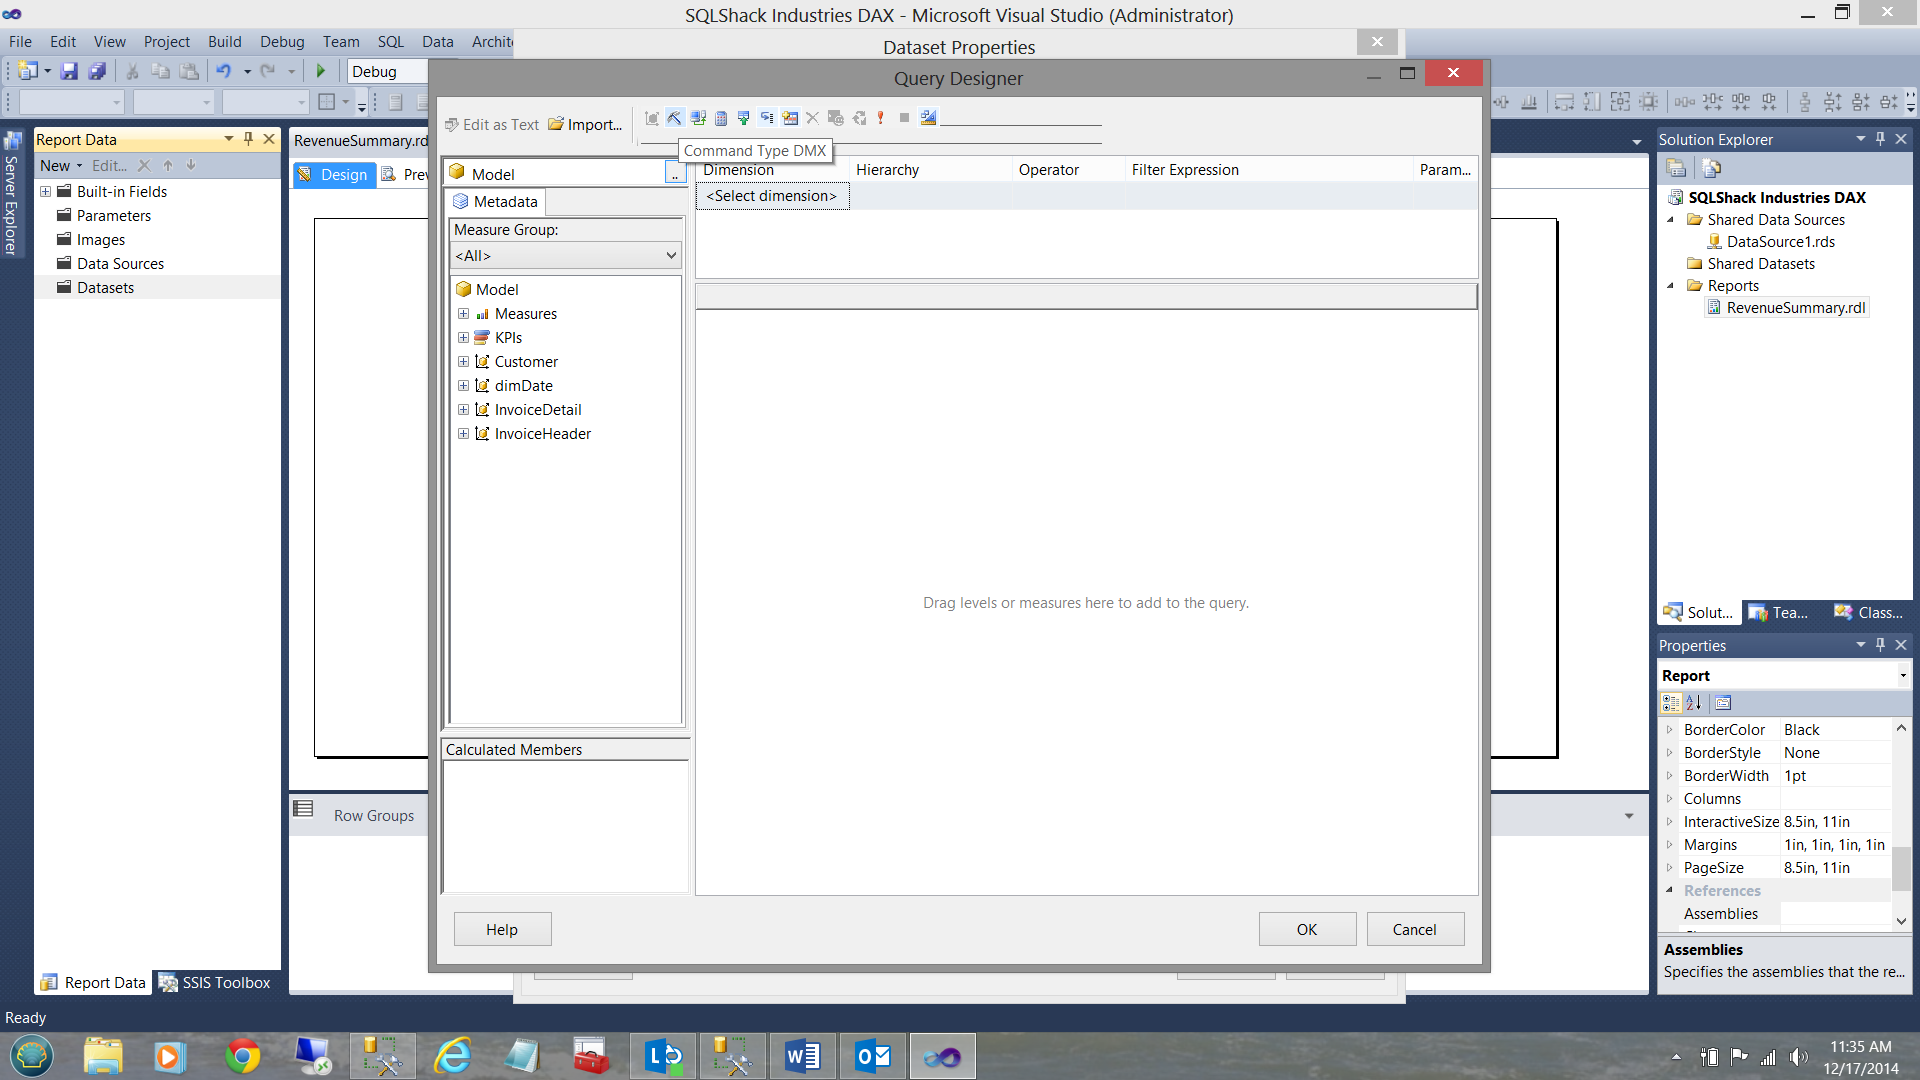The height and width of the screenshot is (1080, 1920).
Task: Open the Build menu
Action: pos(224,41)
